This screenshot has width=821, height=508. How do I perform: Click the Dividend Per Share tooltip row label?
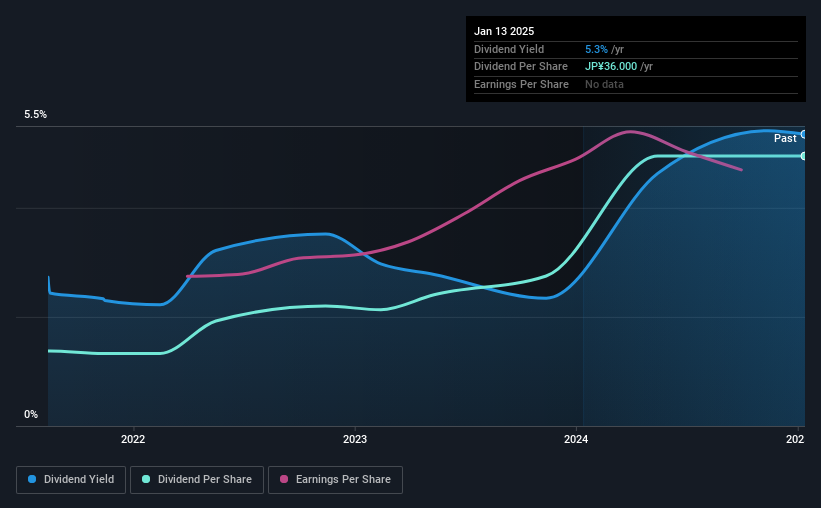520,67
